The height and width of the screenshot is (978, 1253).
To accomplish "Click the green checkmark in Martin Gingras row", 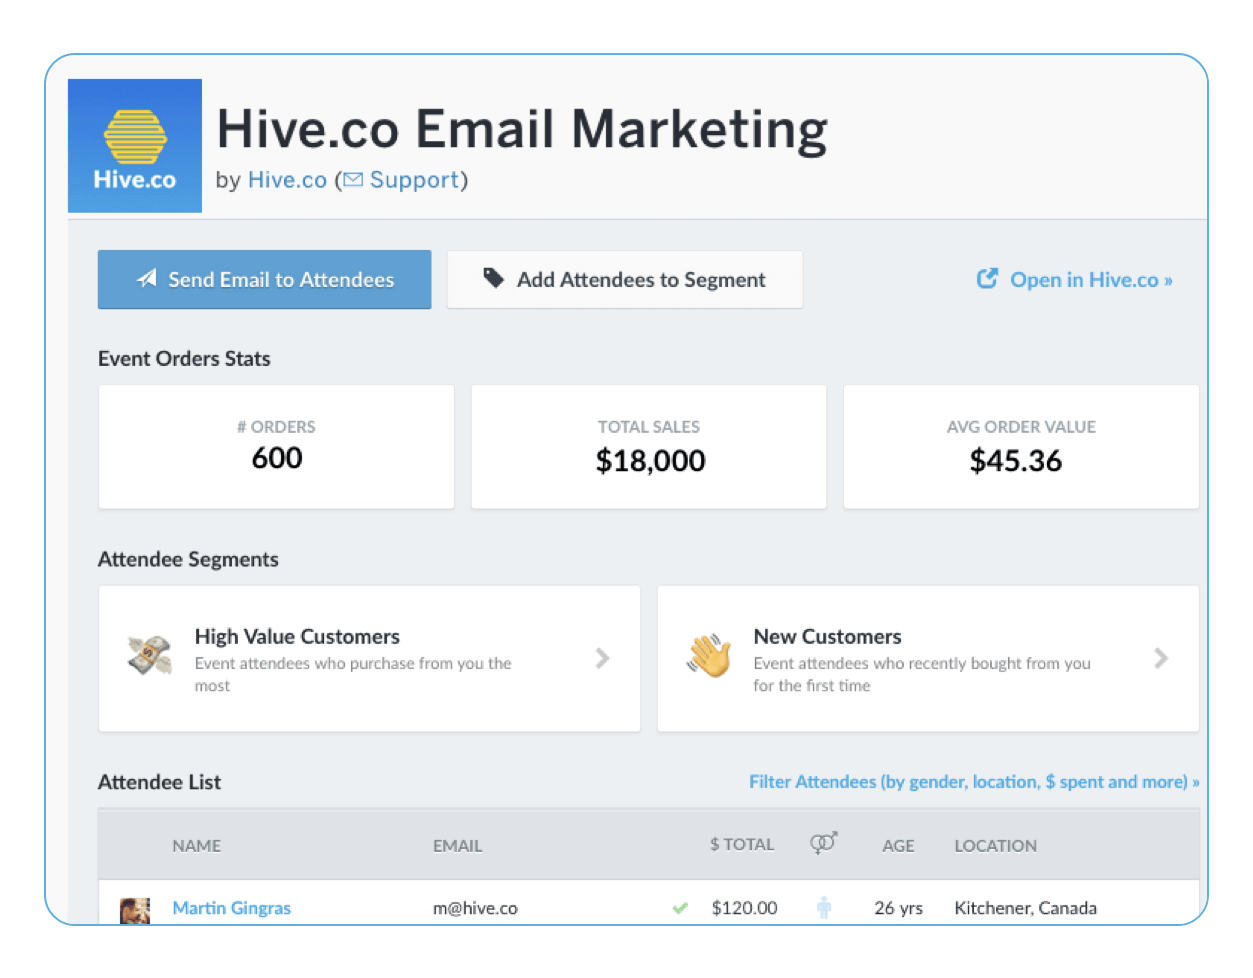I will coord(680,908).
